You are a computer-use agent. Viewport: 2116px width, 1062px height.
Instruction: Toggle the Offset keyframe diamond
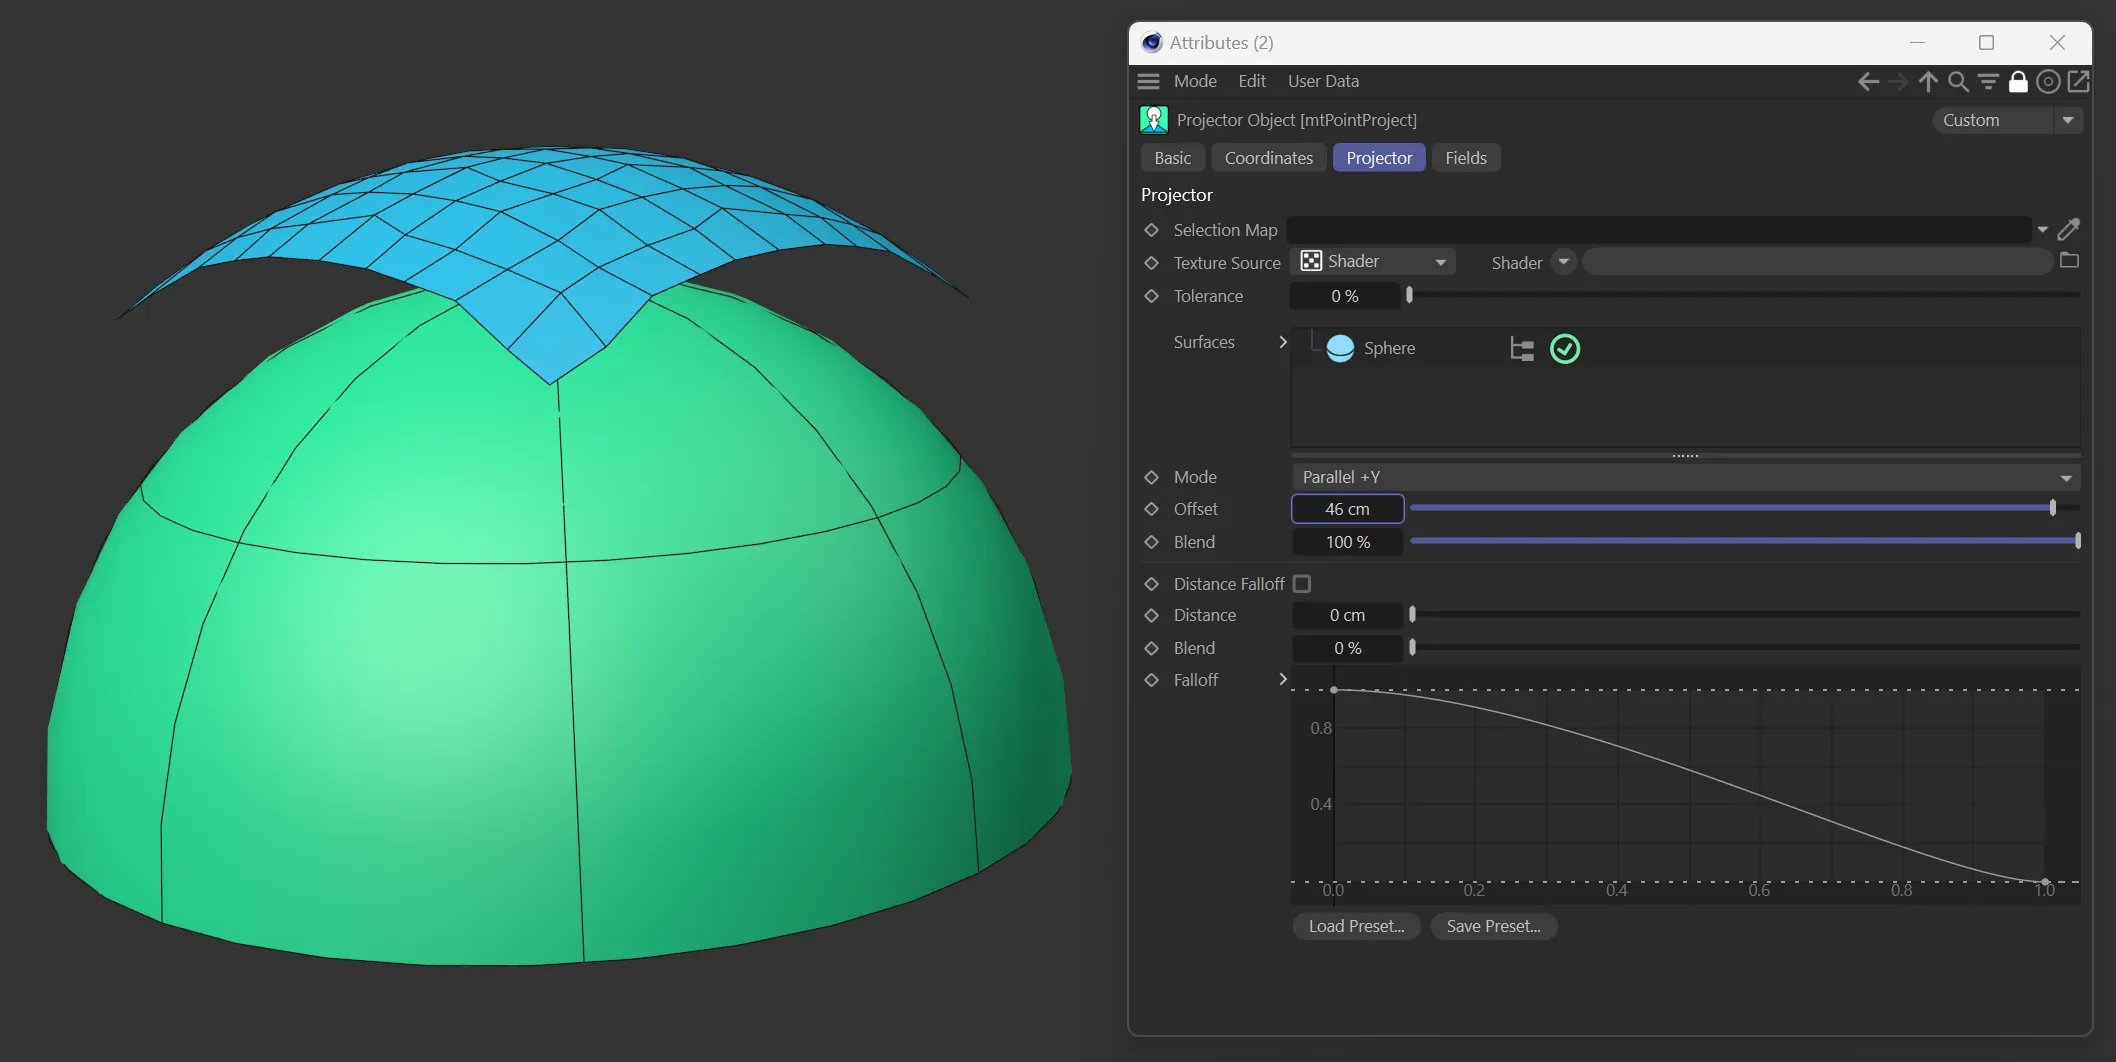pyautogui.click(x=1151, y=509)
